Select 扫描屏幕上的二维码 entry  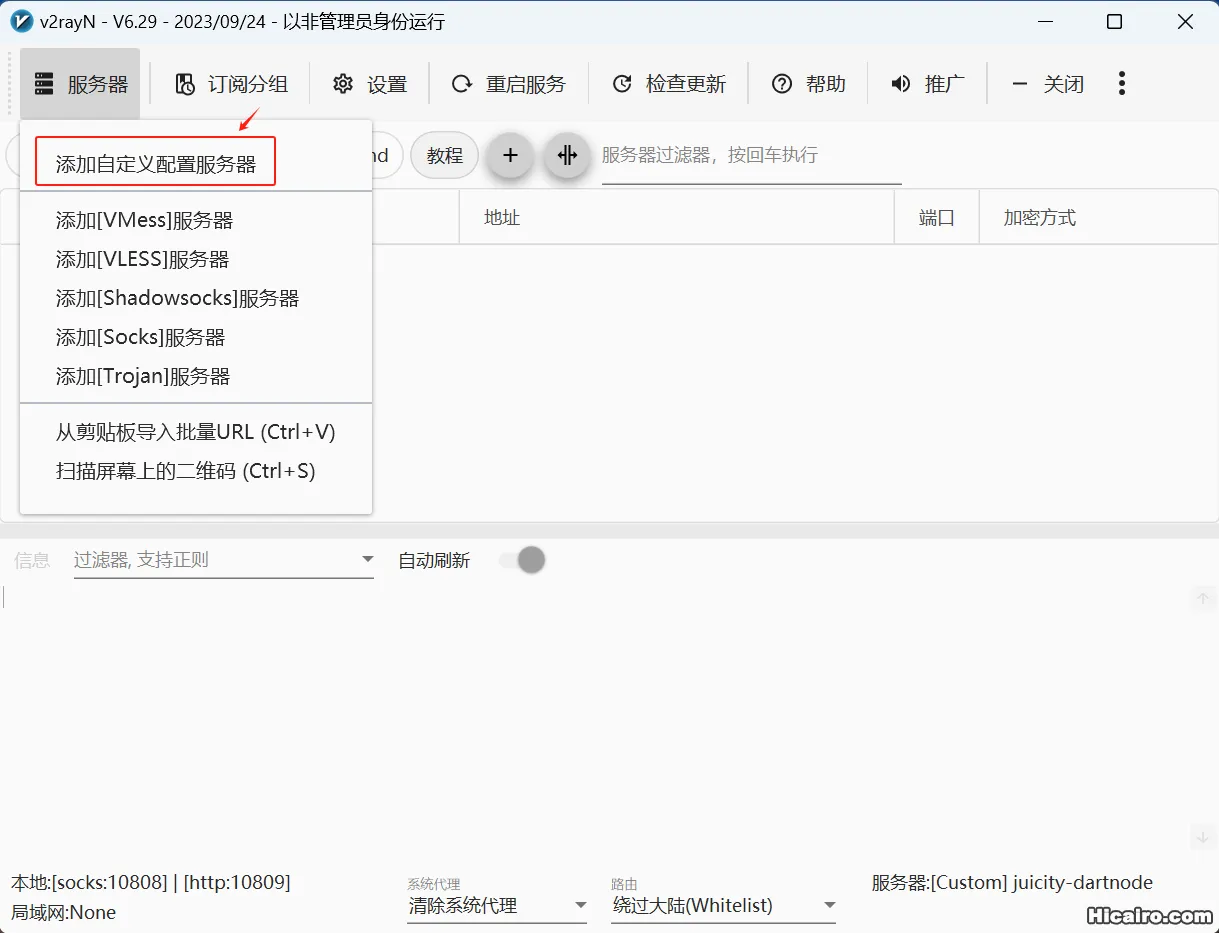point(196,471)
